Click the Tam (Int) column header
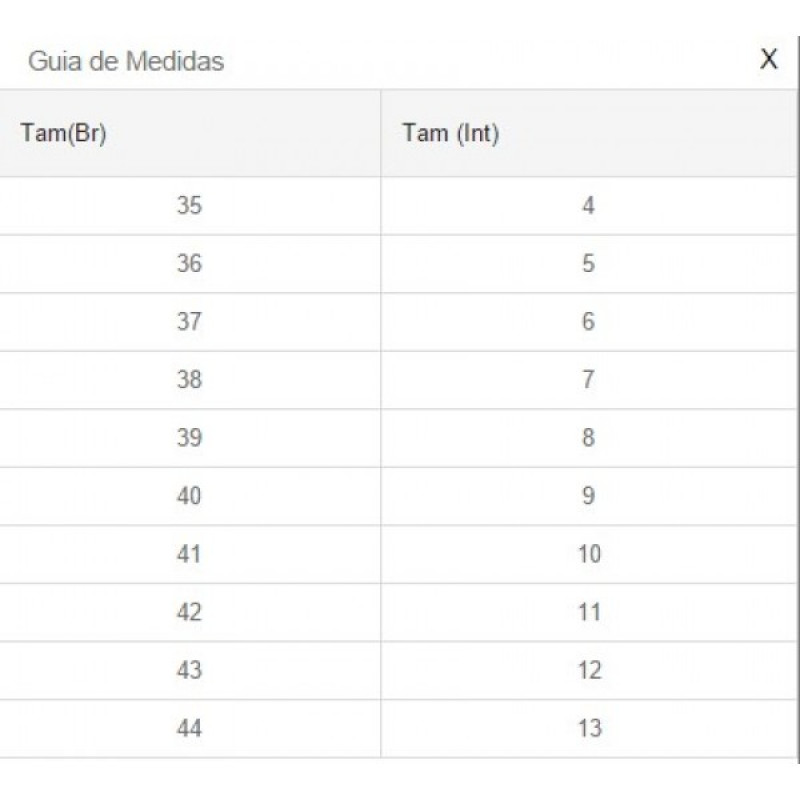This screenshot has width=800, height=800. [x=451, y=134]
